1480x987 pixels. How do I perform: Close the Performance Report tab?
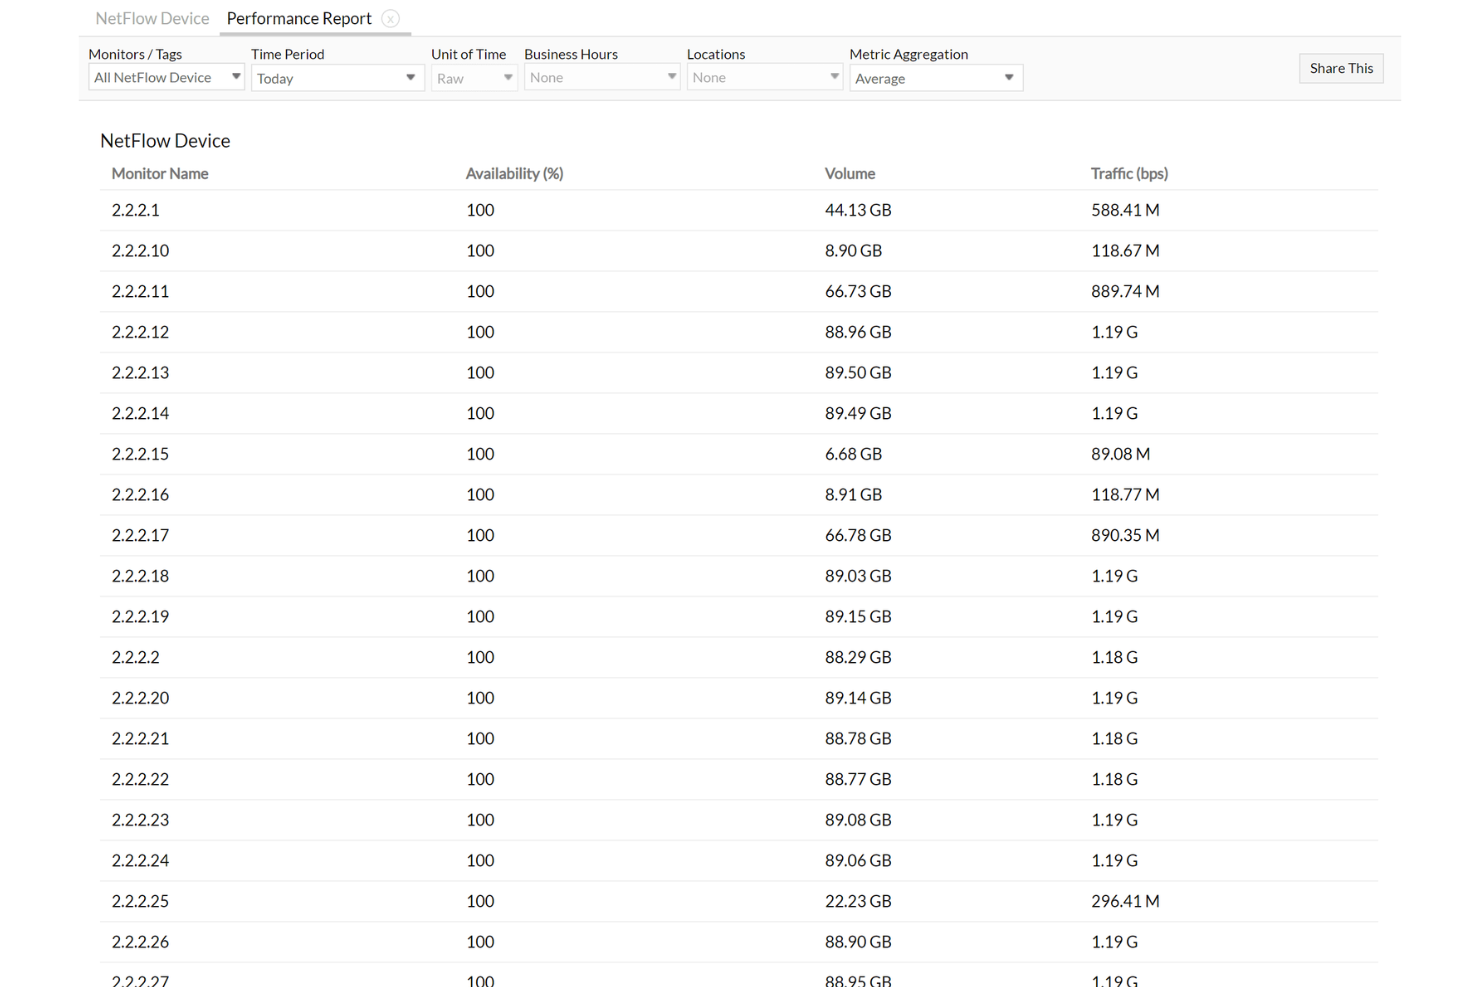pos(390,18)
